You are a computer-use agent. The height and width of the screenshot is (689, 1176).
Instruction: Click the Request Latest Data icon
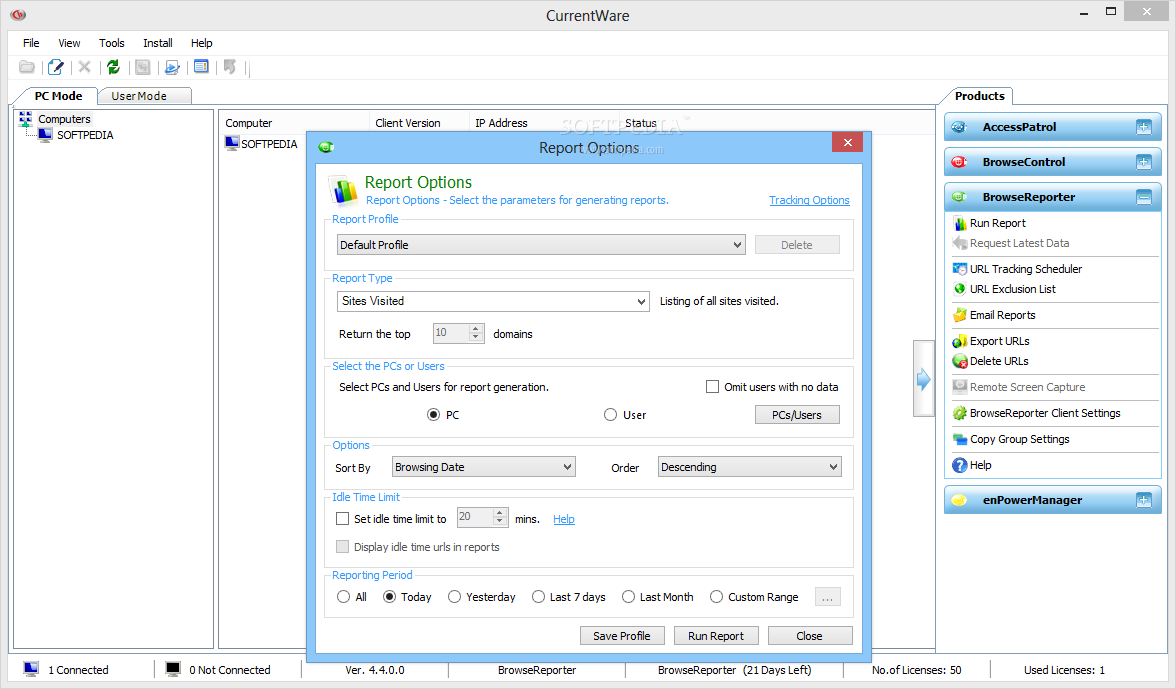(960, 244)
